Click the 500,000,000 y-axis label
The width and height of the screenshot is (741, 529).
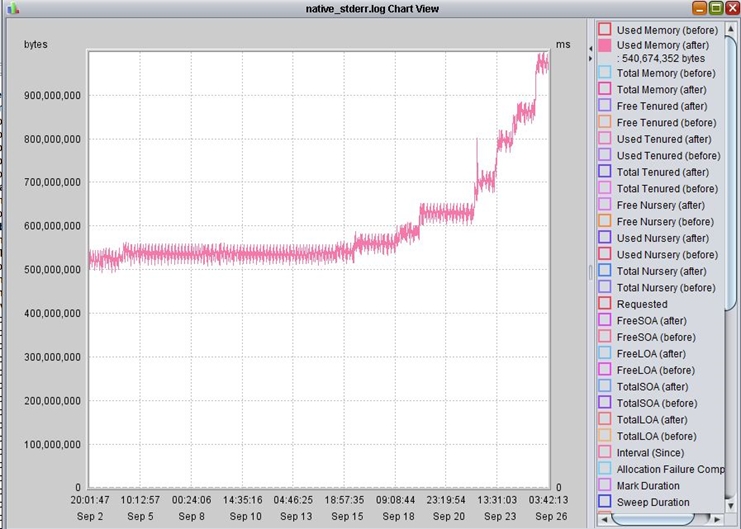[x=52, y=269]
